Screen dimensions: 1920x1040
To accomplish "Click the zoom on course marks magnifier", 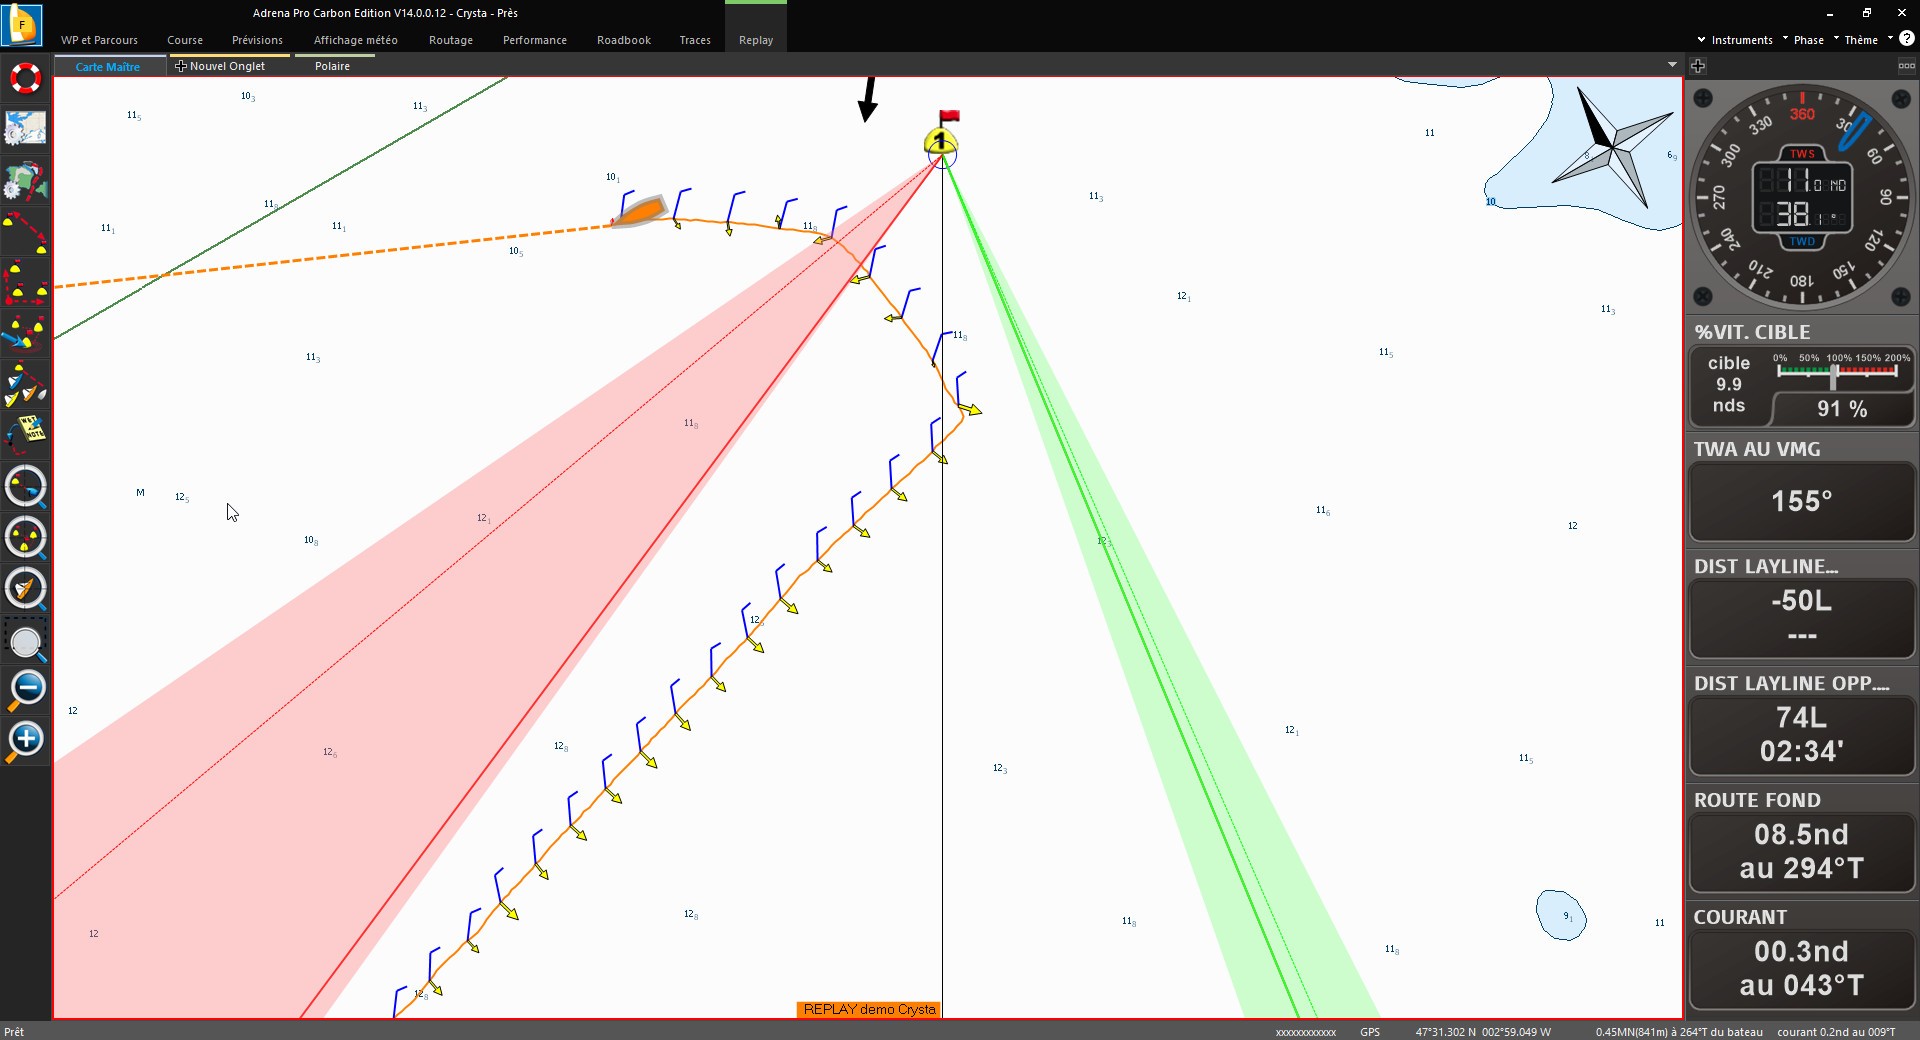I will coord(26,538).
